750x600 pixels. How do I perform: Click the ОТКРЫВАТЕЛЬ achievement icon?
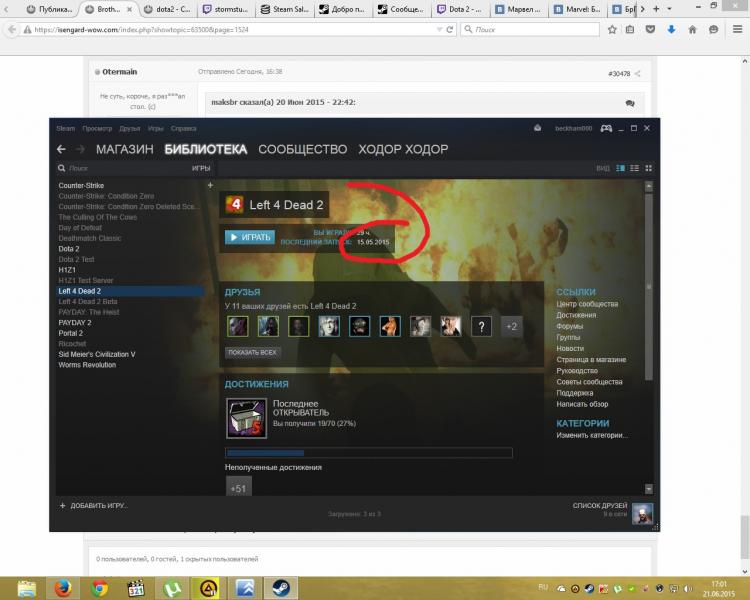pos(246,418)
